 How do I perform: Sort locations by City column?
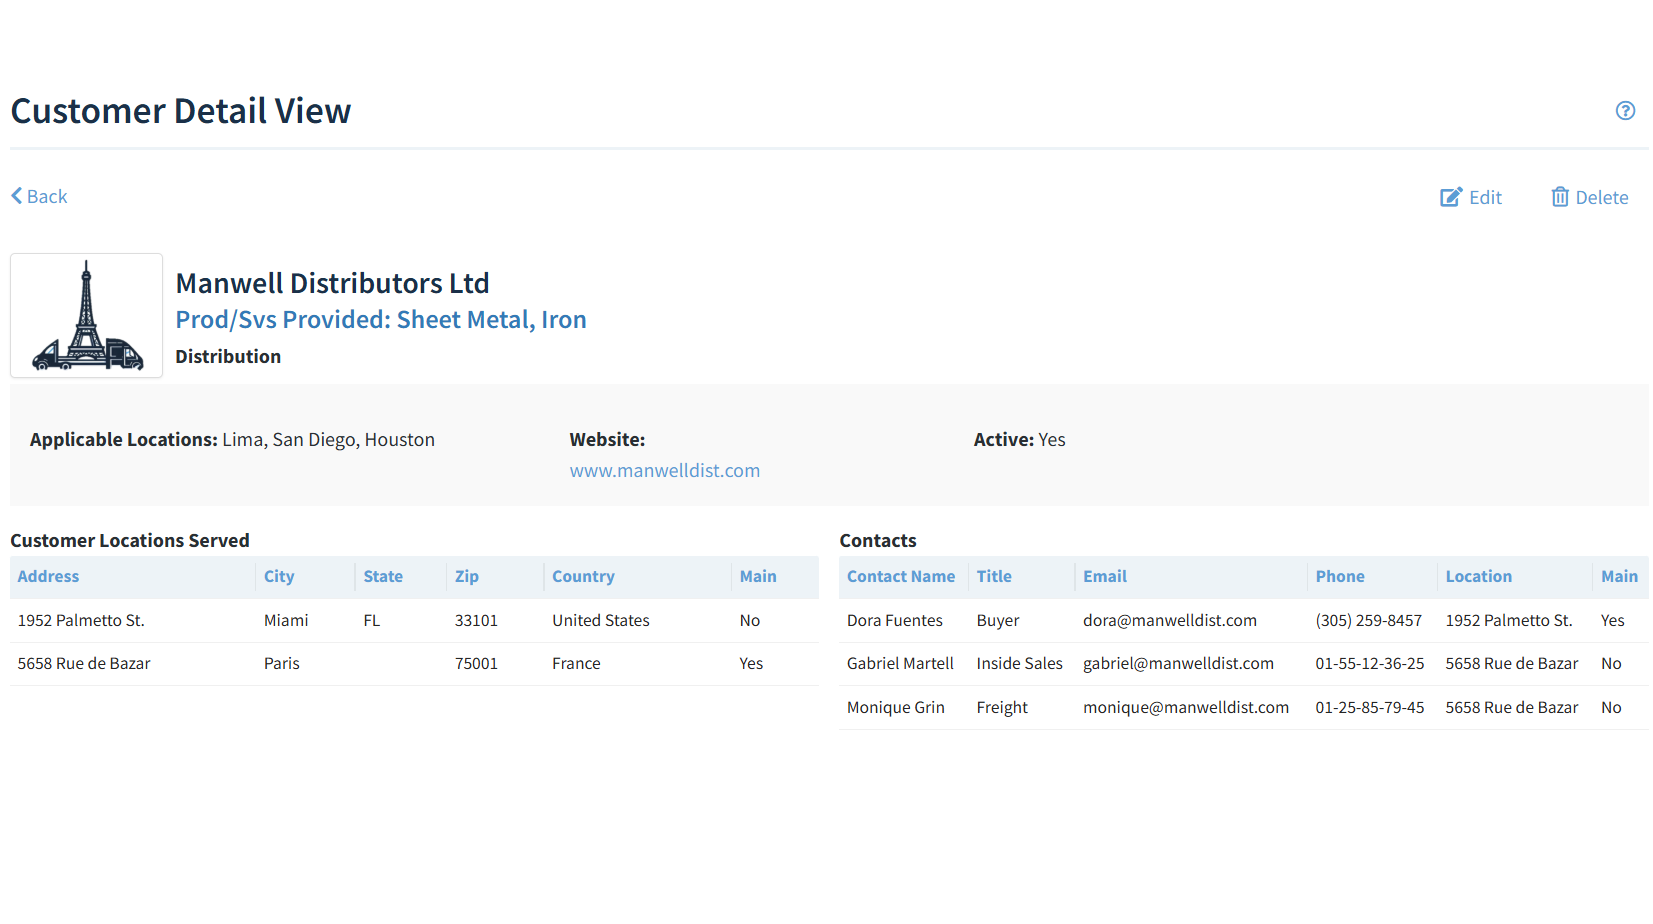(x=279, y=577)
